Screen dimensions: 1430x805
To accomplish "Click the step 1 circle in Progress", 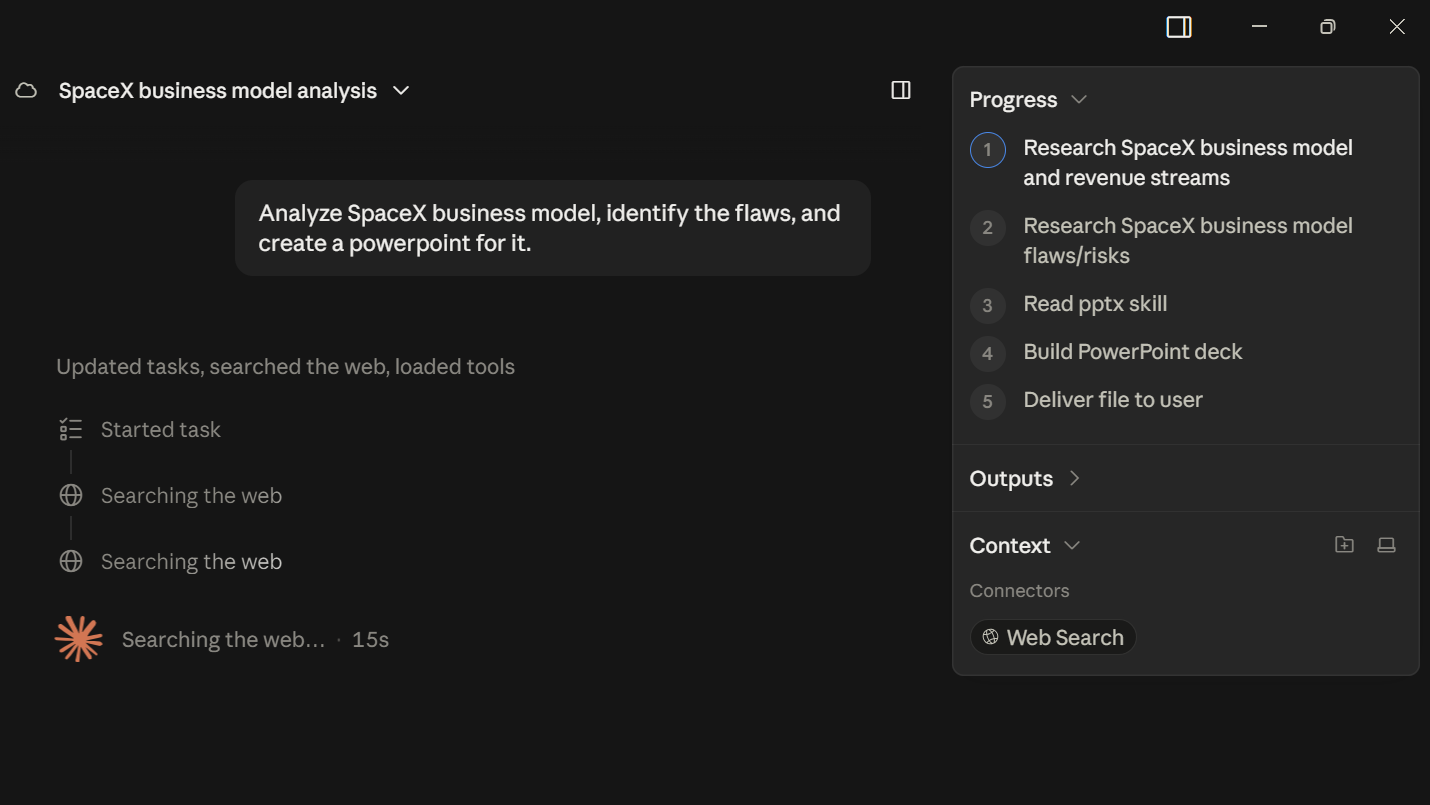I will 988,150.
